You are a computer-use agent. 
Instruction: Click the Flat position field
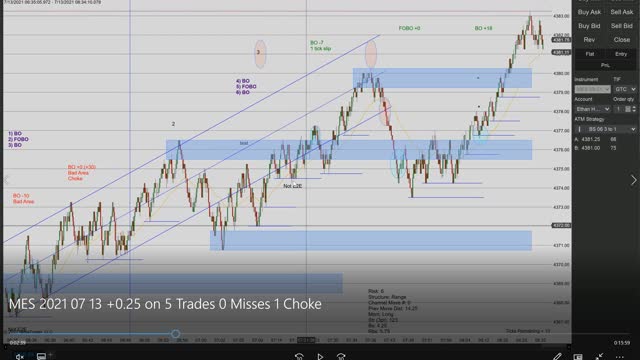point(590,54)
